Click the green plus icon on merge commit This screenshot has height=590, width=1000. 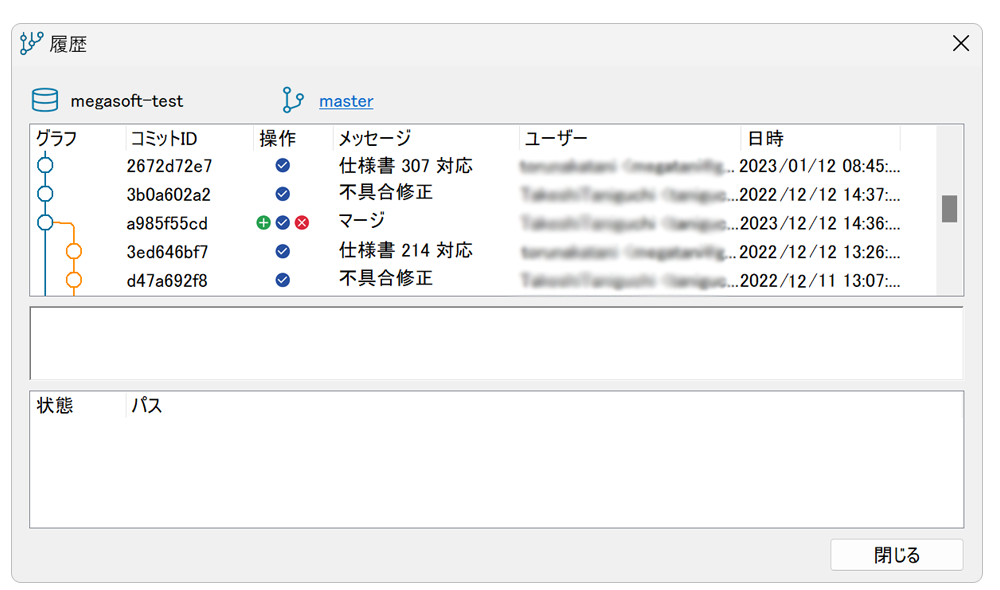tap(263, 222)
